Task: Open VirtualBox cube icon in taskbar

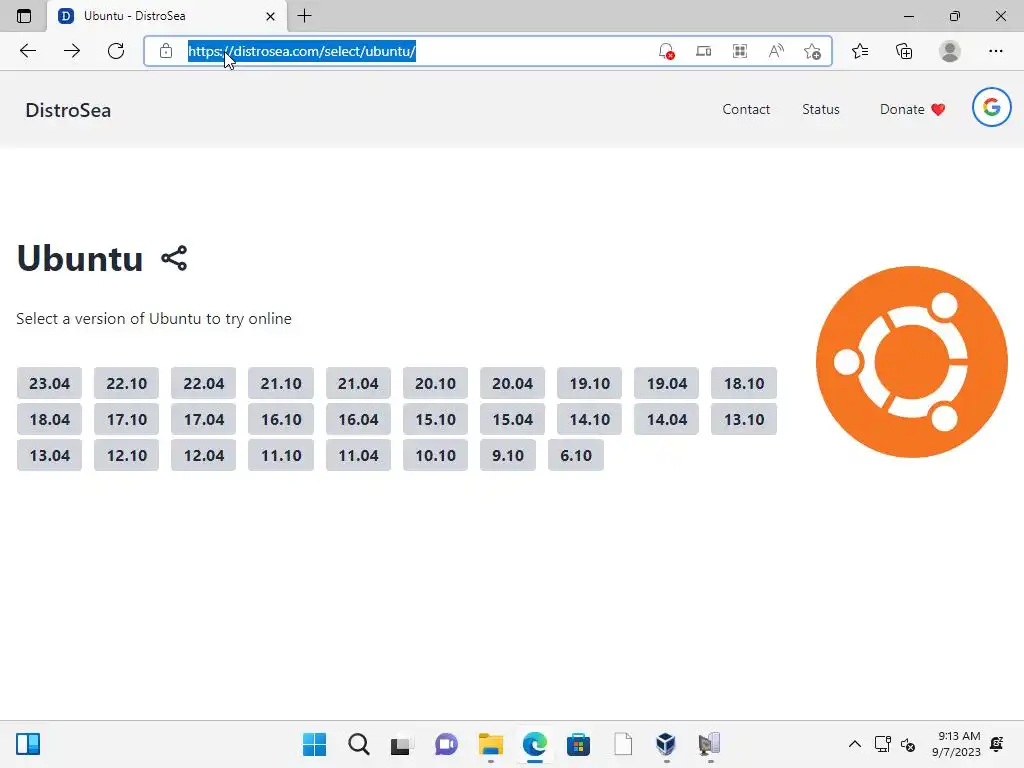Action: pyautogui.click(x=666, y=744)
